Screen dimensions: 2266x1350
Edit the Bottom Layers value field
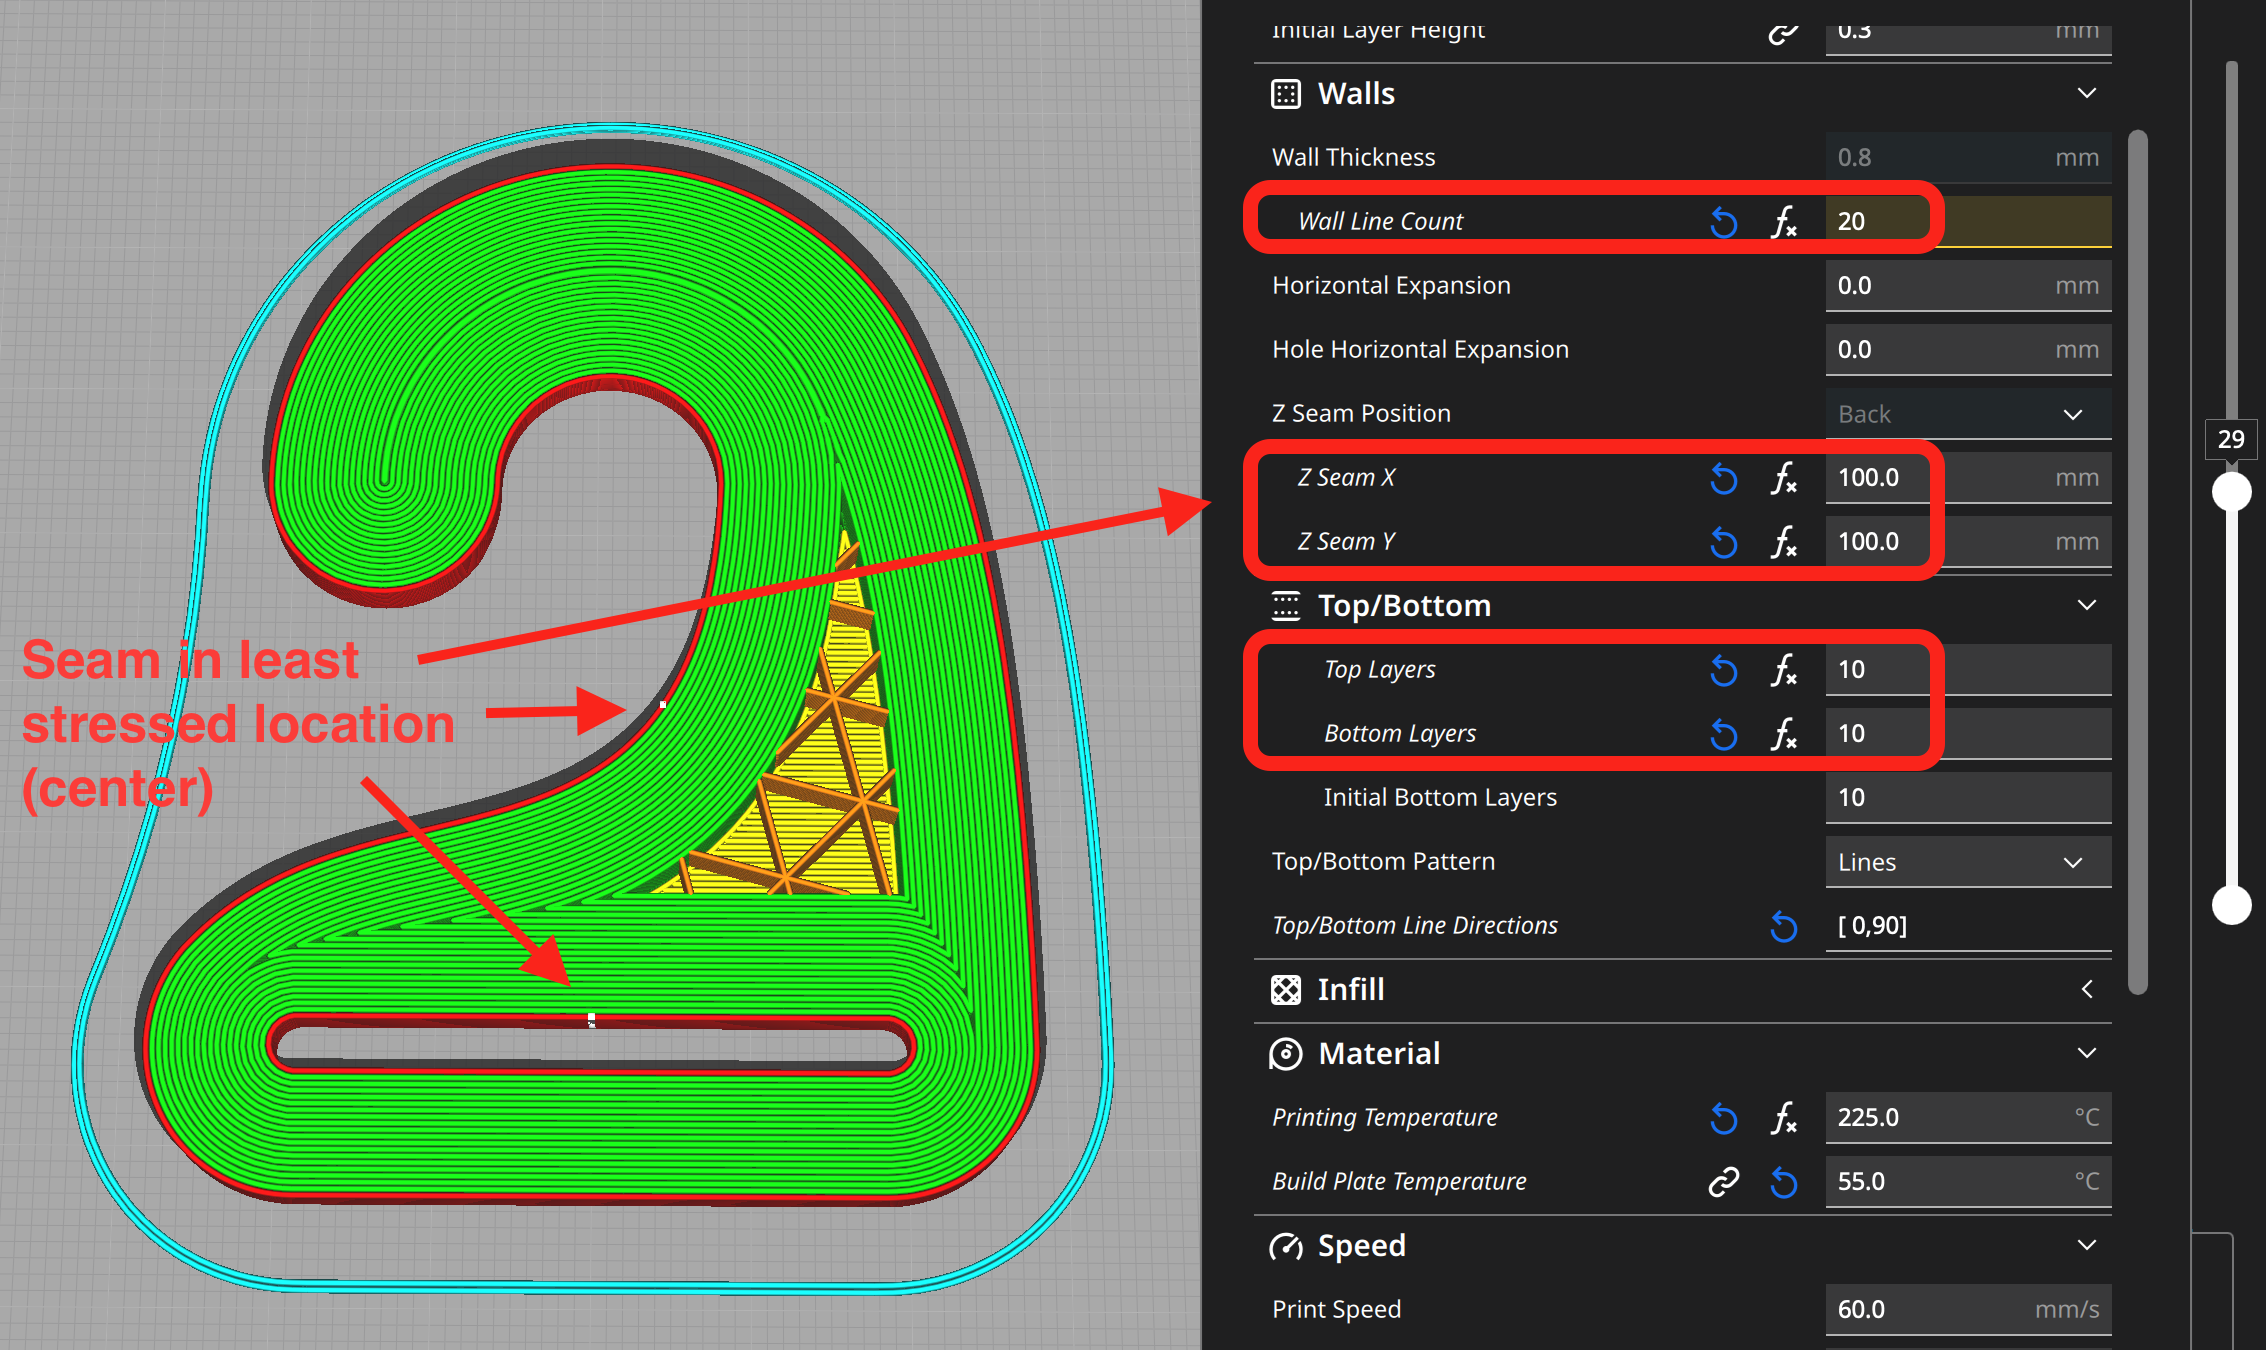[x=1968, y=734]
